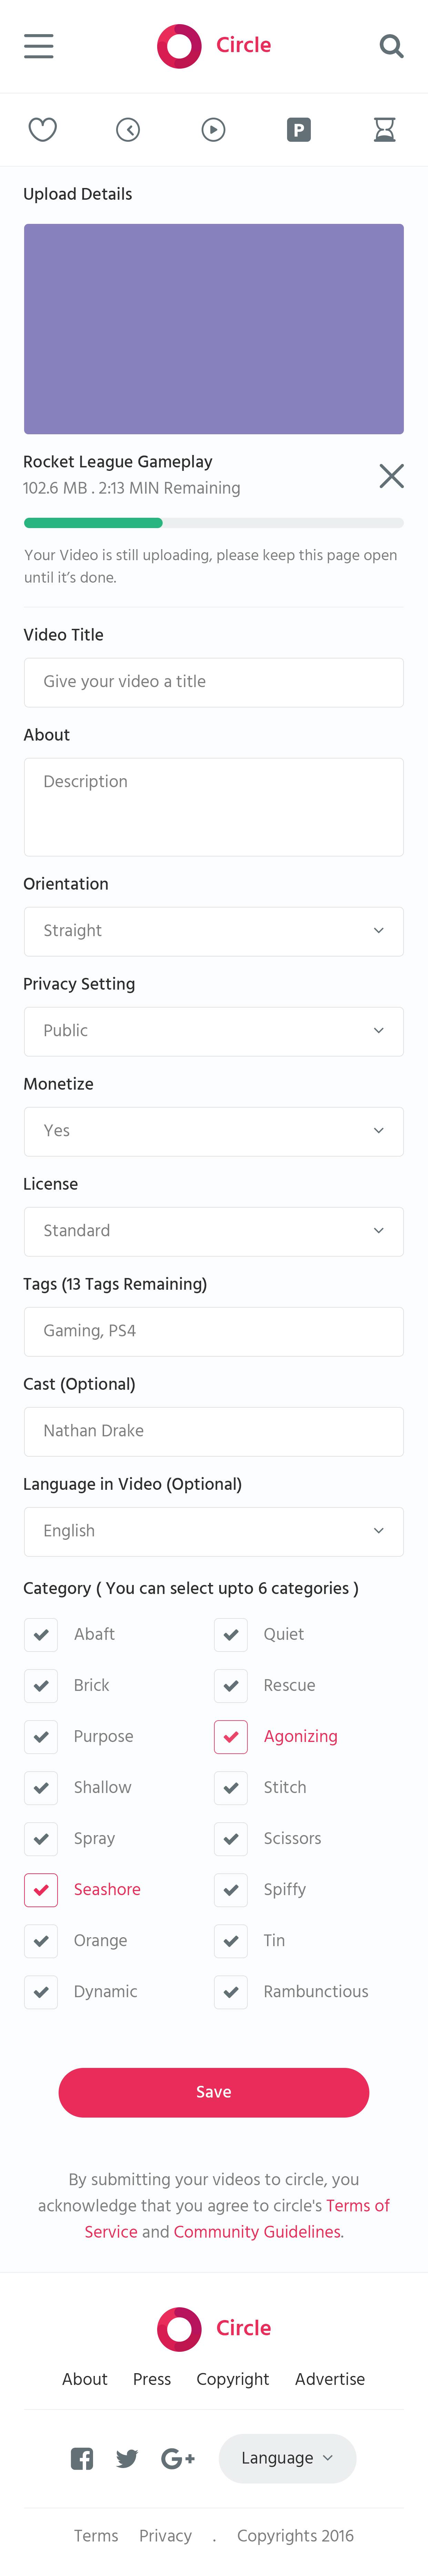Cancel upload with the X icon
Screen dimensions: 428x2576
pyautogui.click(x=391, y=476)
